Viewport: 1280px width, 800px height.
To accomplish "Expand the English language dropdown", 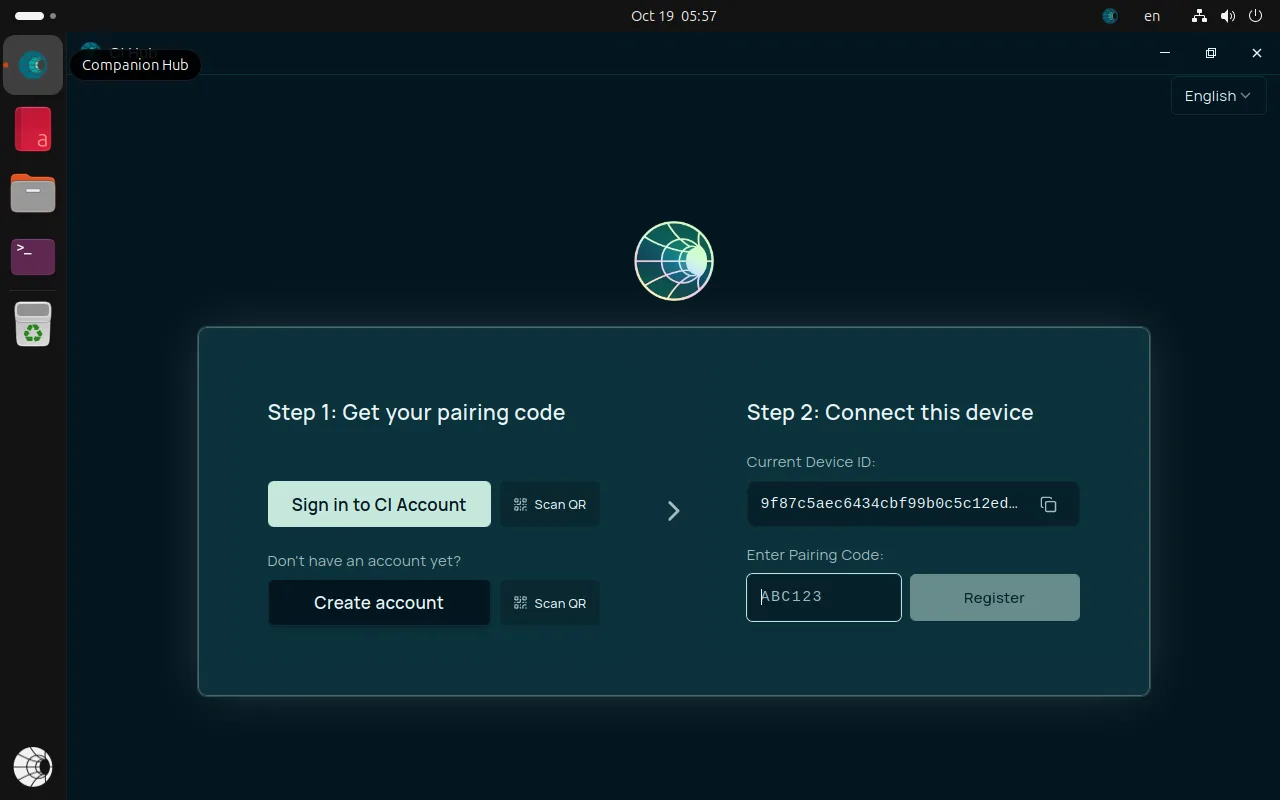I will coord(1218,96).
